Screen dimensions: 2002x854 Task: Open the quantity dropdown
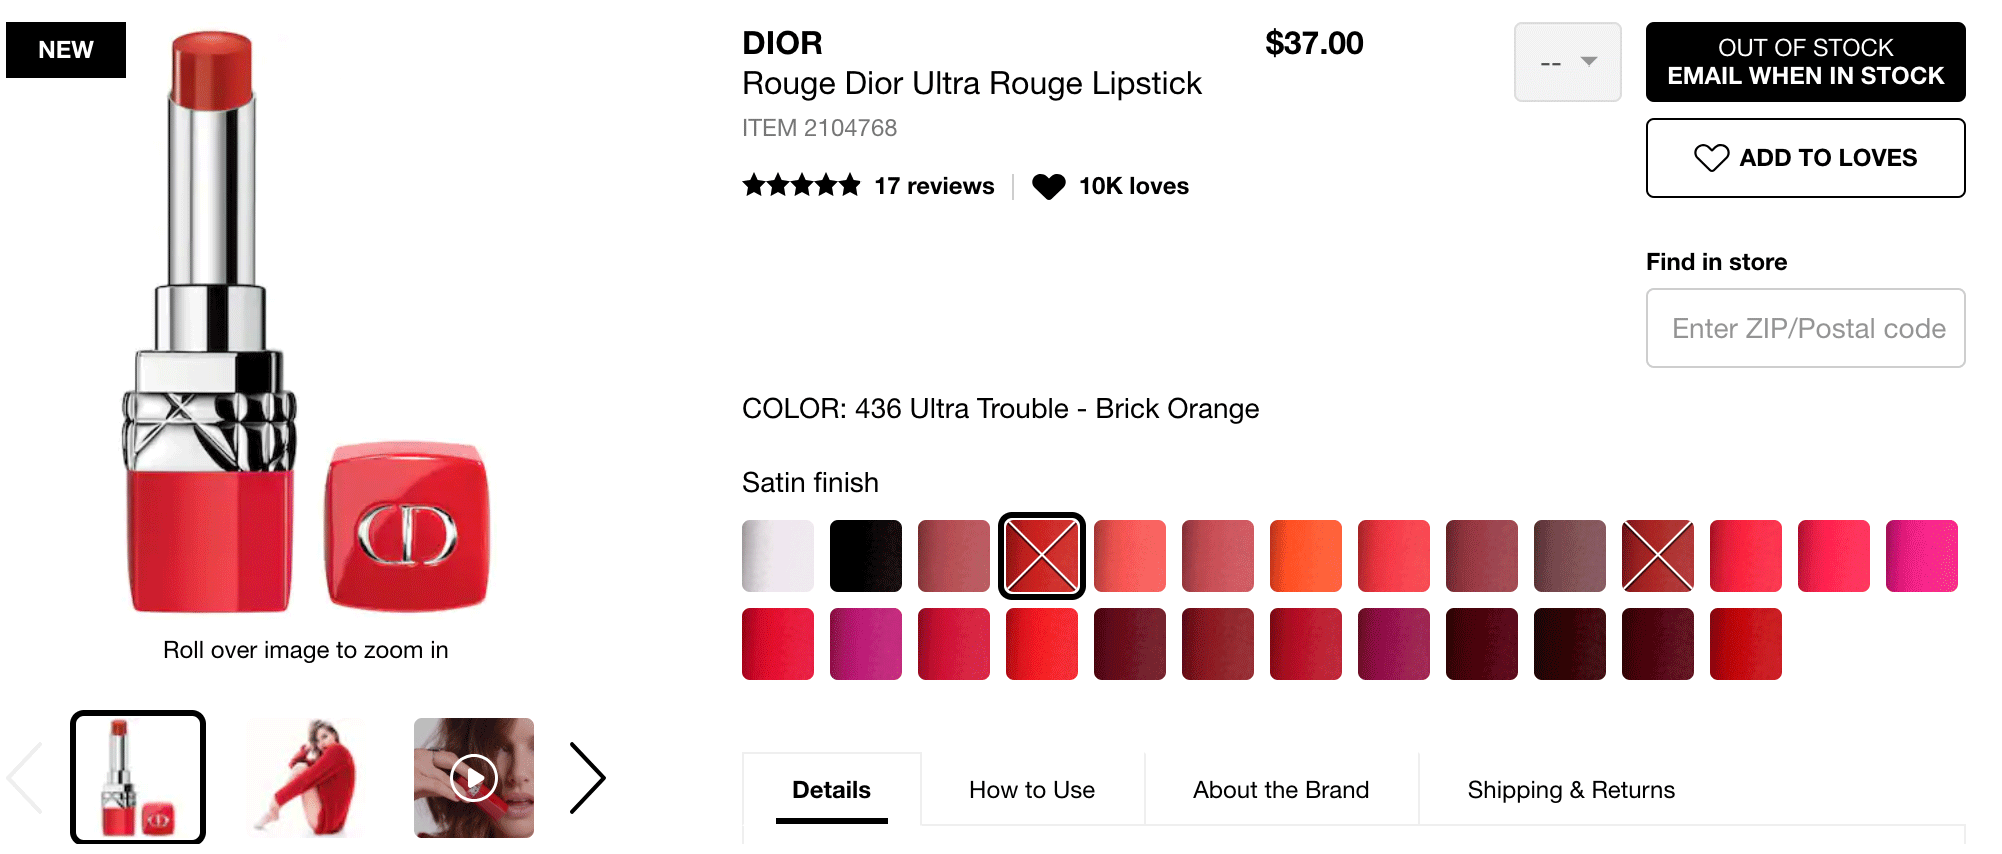click(1567, 62)
